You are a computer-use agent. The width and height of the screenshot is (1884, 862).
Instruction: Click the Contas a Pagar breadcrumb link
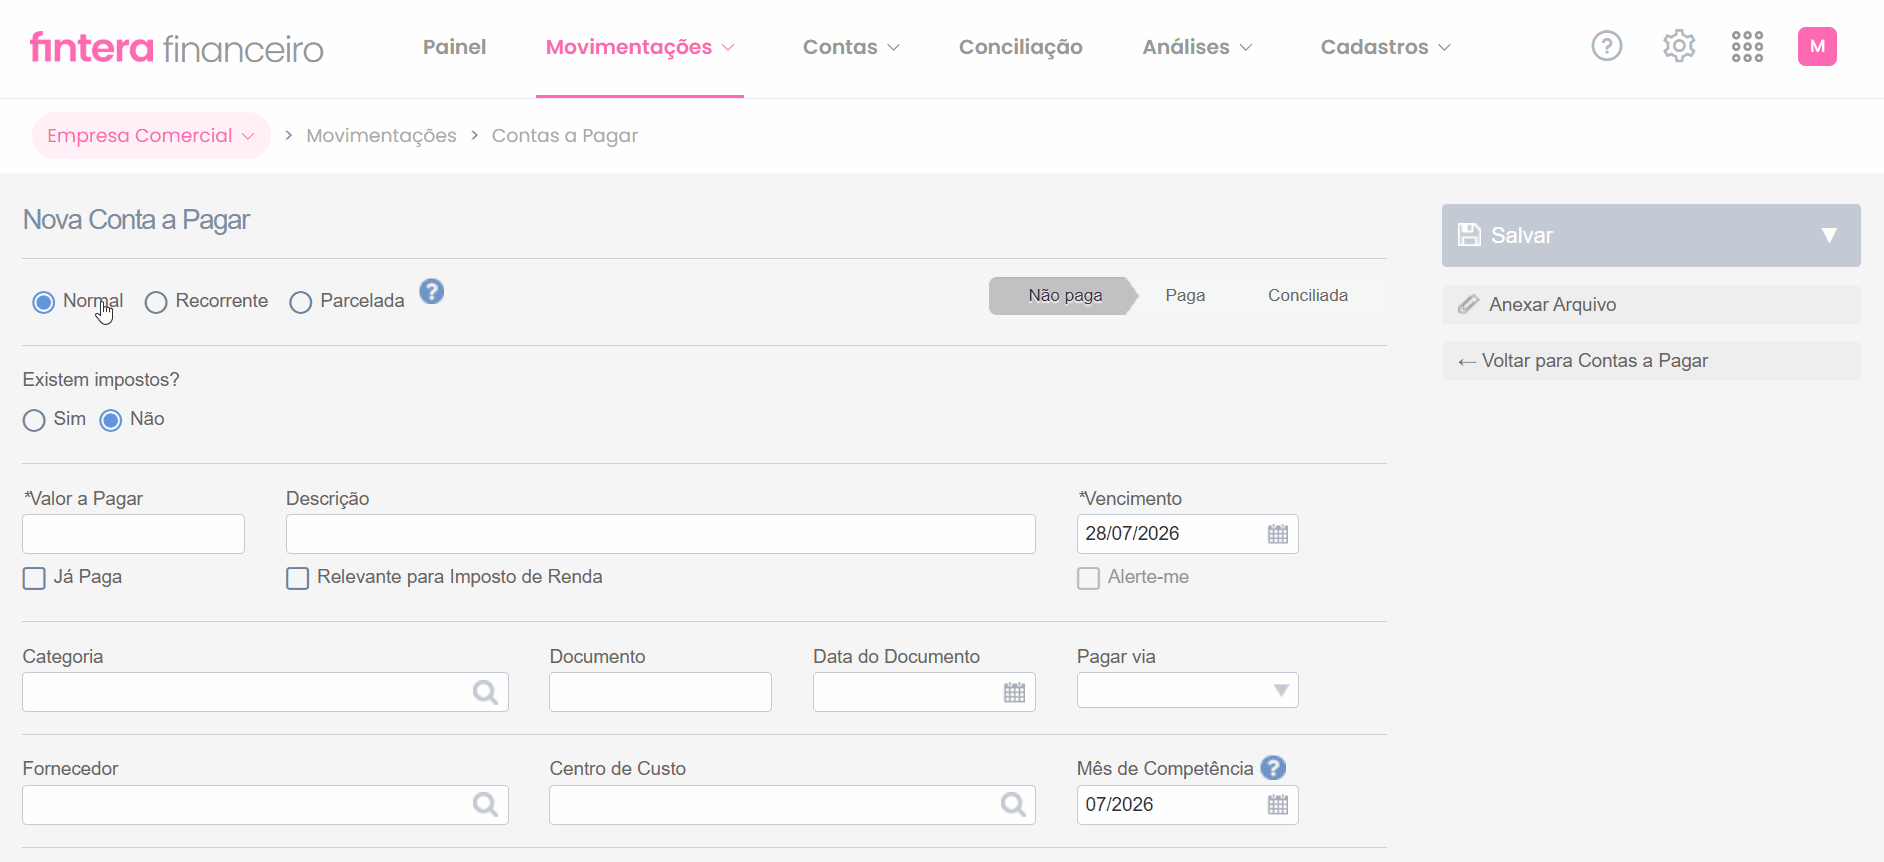tap(564, 135)
